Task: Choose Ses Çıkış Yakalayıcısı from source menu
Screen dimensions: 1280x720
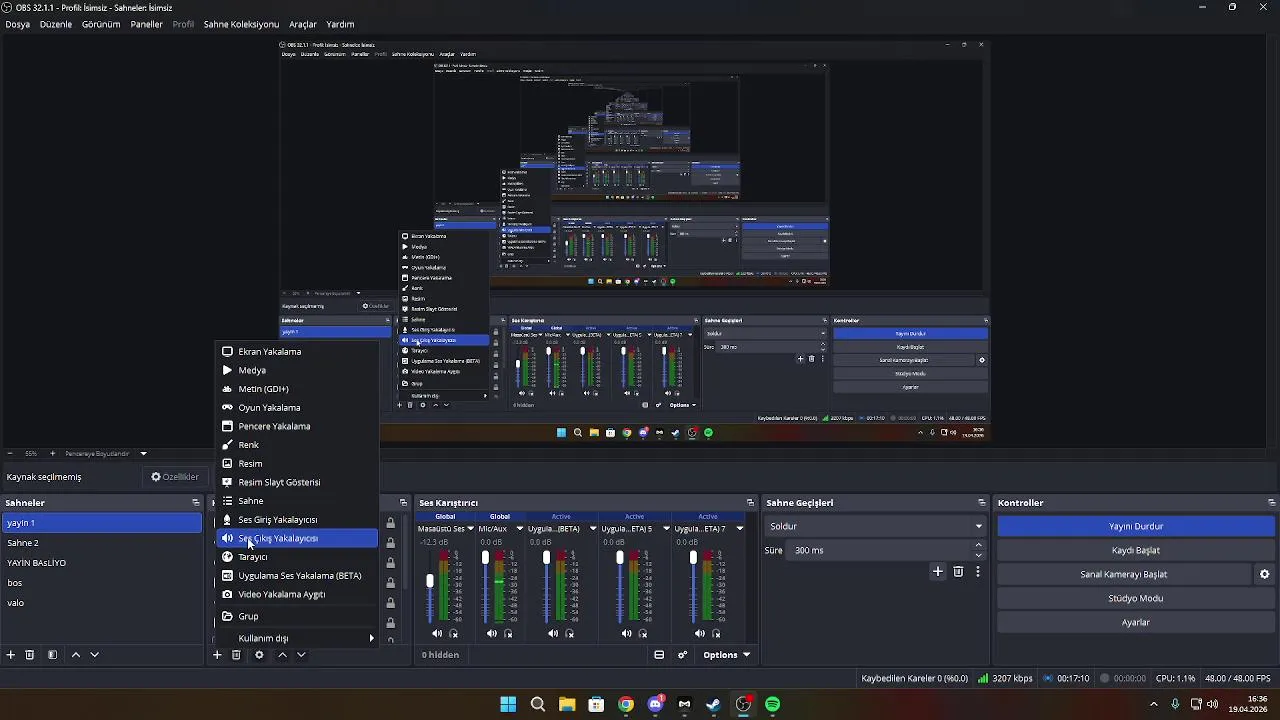Action: tap(298, 538)
